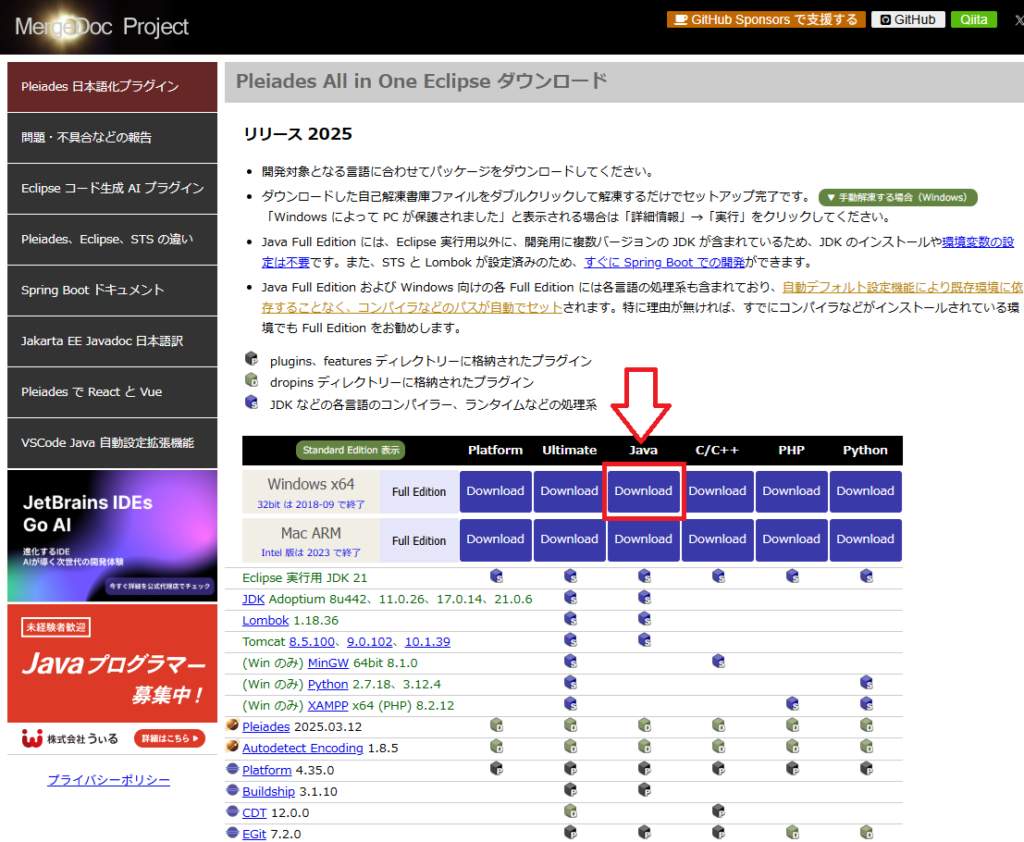The width and height of the screenshot is (1024, 842).
Task: Download Mac ARM C/C++ Full Edition
Action: pyautogui.click(x=717, y=540)
